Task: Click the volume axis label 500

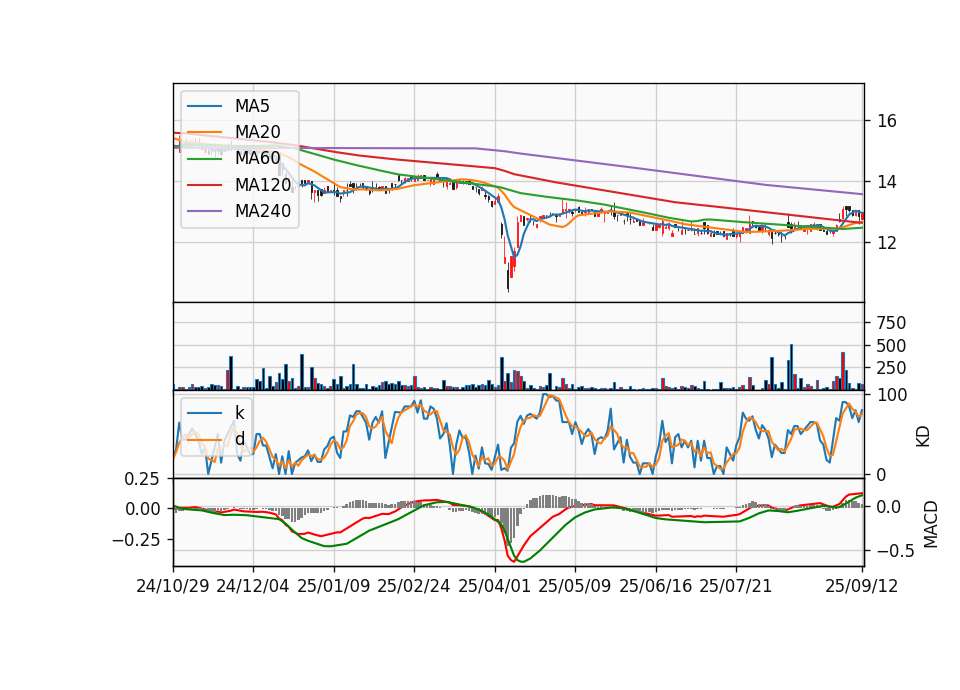Action: pos(891,346)
